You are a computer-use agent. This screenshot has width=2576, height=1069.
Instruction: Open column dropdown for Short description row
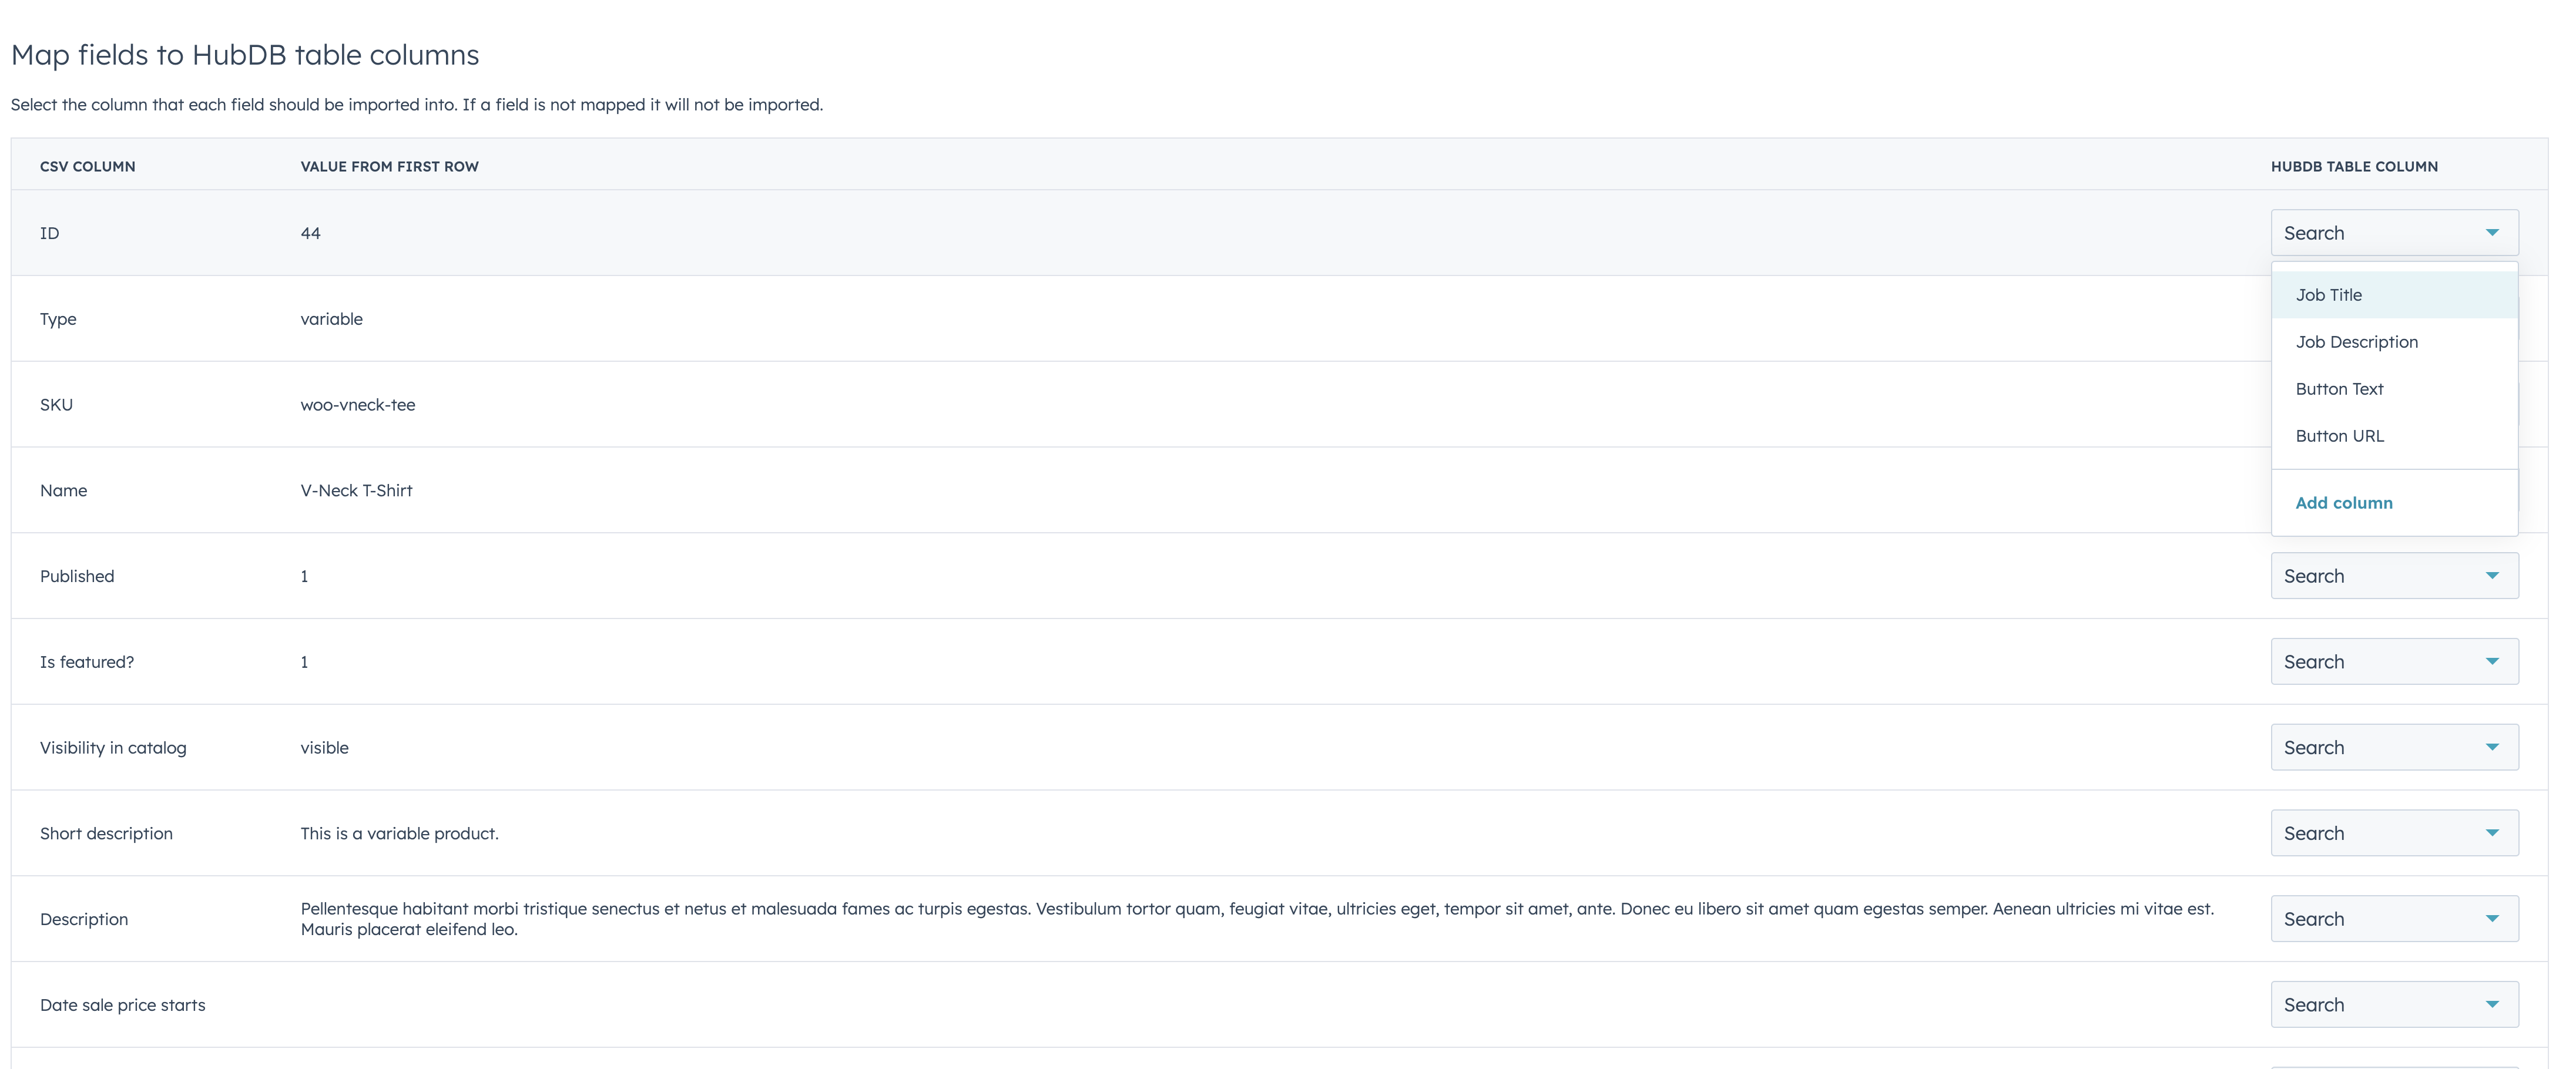pos(2394,833)
